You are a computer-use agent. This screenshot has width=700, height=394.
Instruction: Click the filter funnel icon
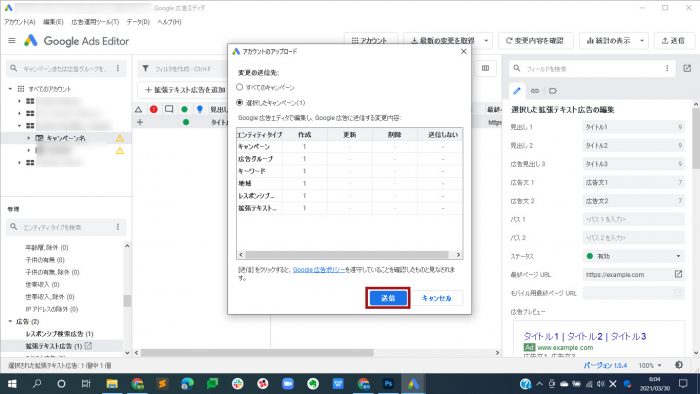(x=146, y=68)
